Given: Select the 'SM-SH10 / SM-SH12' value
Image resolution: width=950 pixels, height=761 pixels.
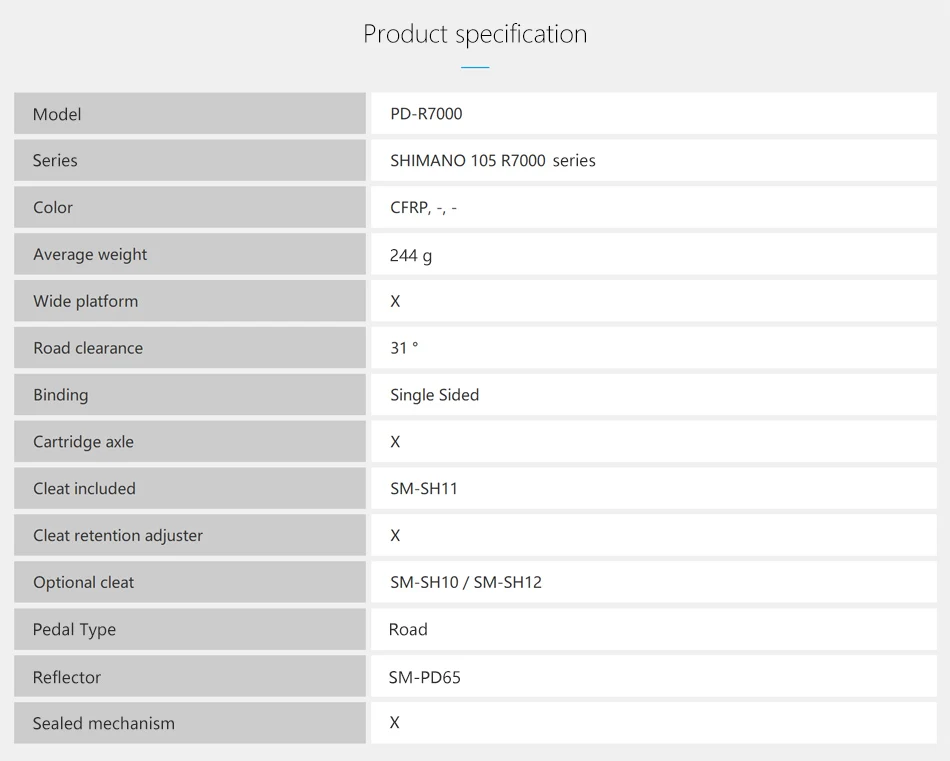Looking at the screenshot, I should [465, 582].
